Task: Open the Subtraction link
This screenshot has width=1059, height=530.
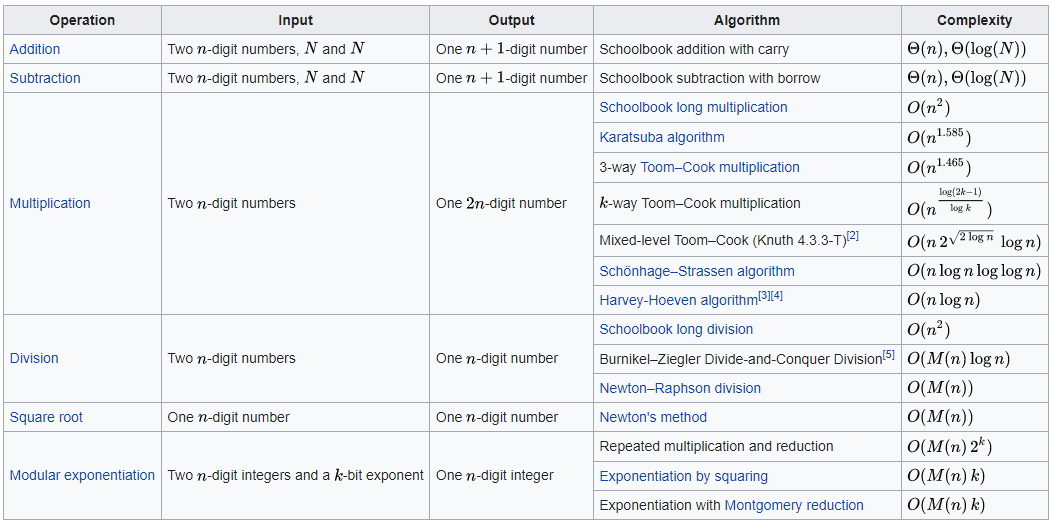Action: [x=45, y=78]
